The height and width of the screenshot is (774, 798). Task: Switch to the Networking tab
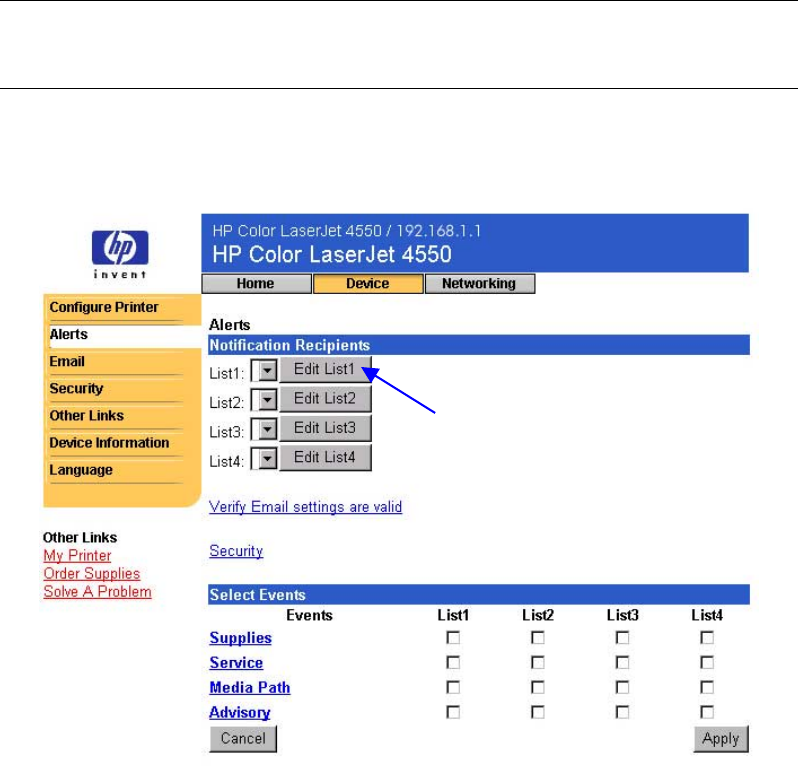pyautogui.click(x=479, y=283)
